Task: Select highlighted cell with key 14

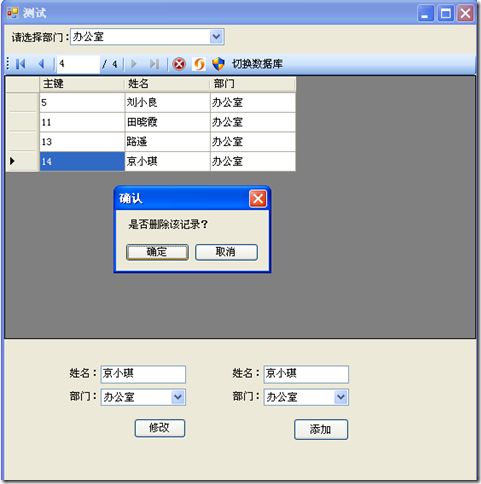Action: point(82,162)
